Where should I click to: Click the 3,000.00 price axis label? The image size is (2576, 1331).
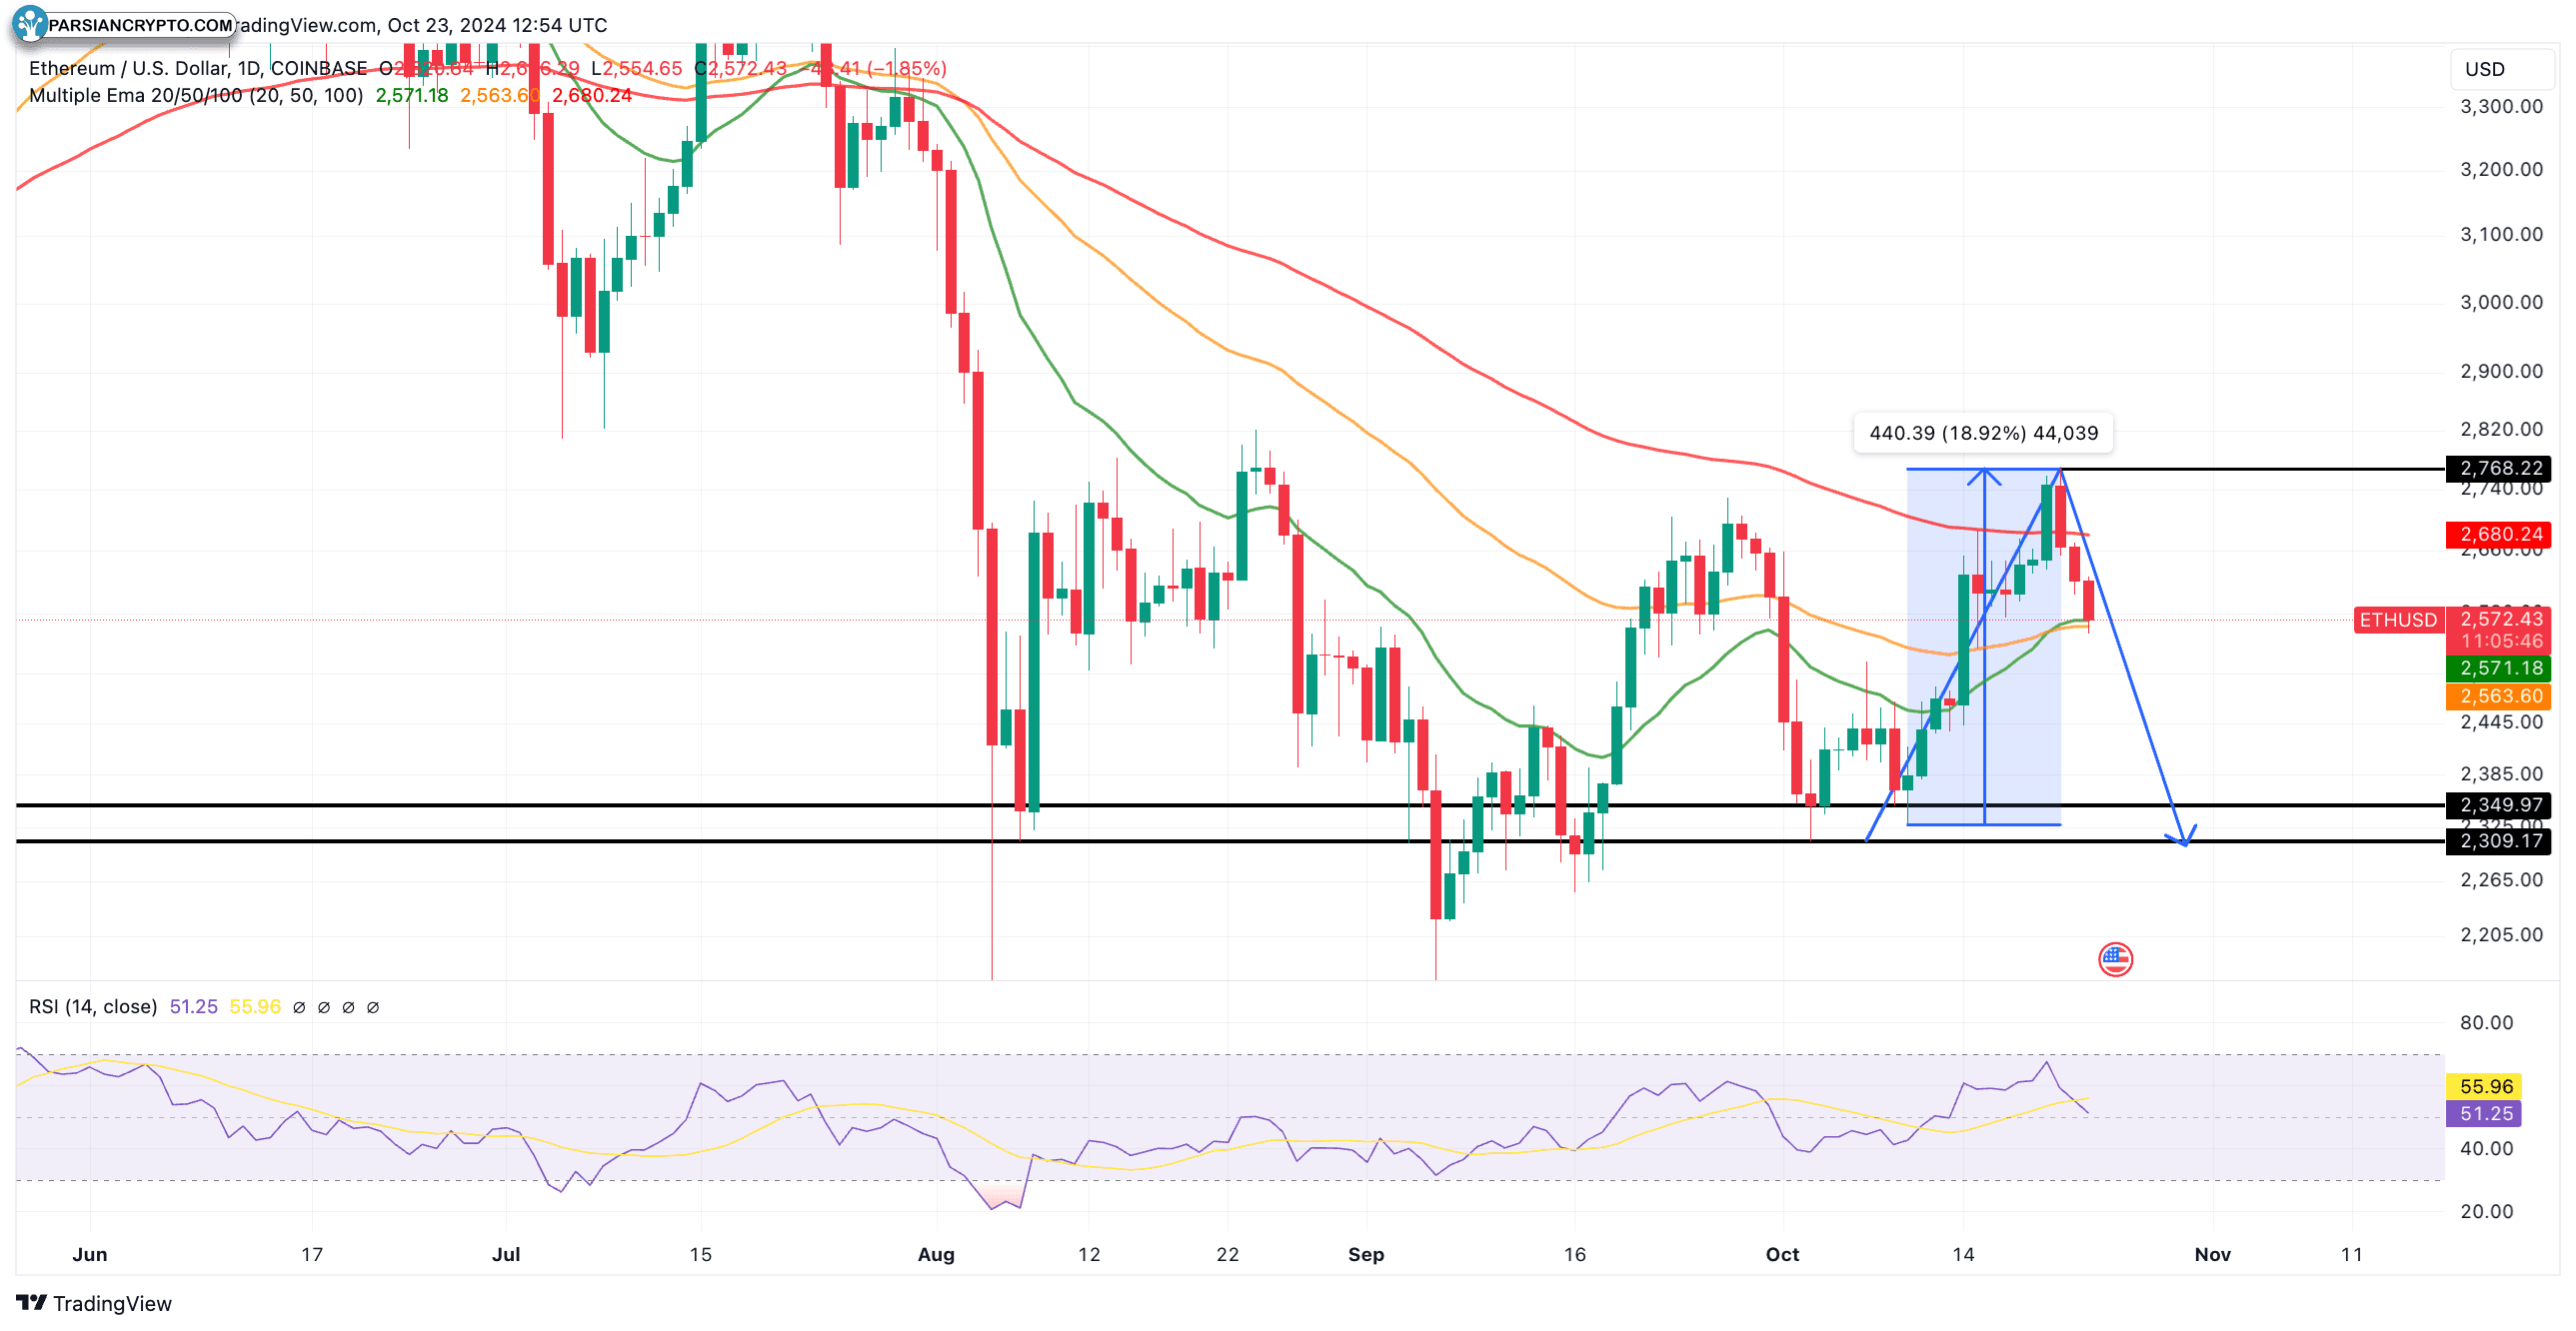click(x=2501, y=302)
